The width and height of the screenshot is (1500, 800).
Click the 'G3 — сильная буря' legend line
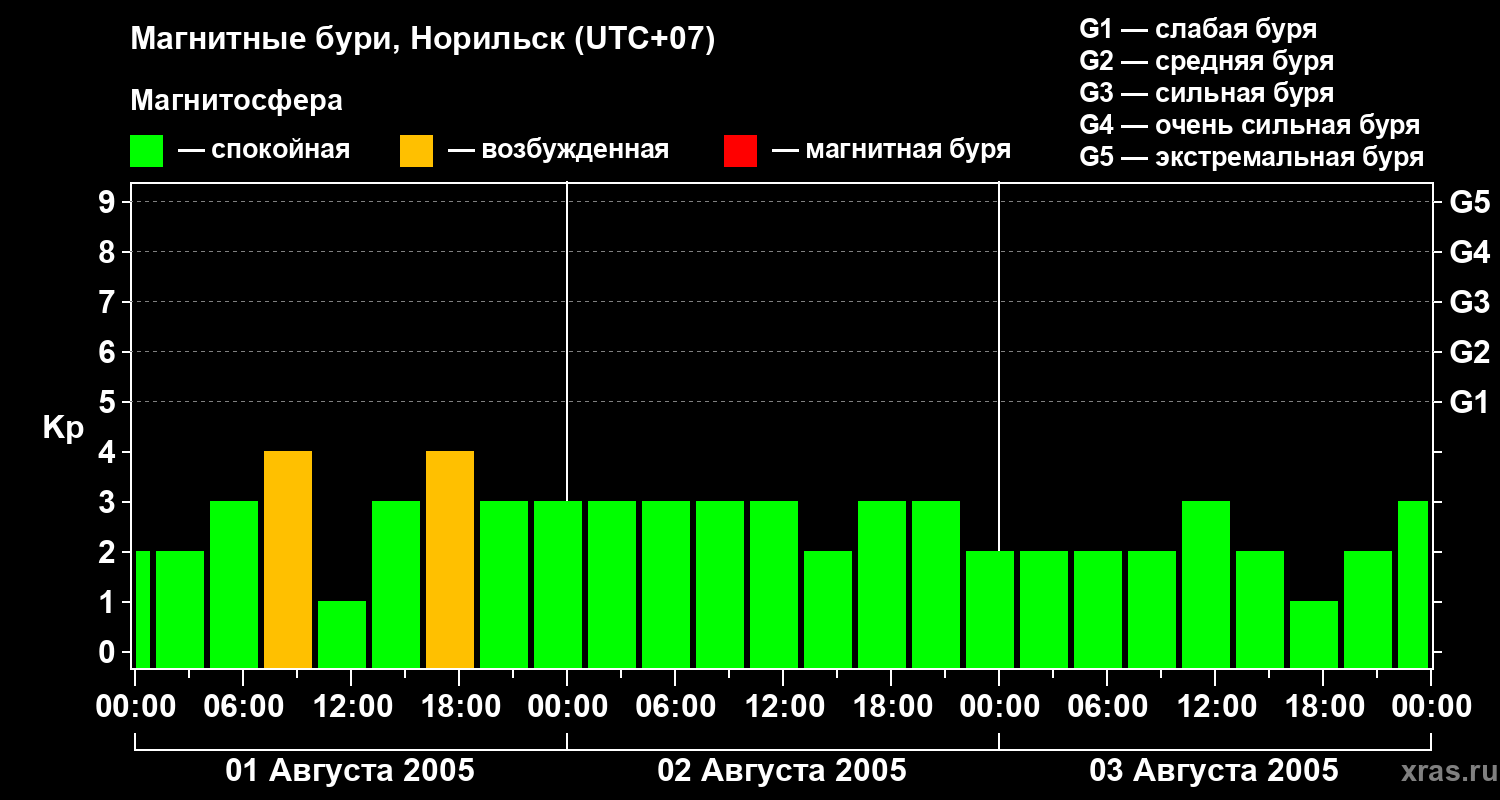1206,93
